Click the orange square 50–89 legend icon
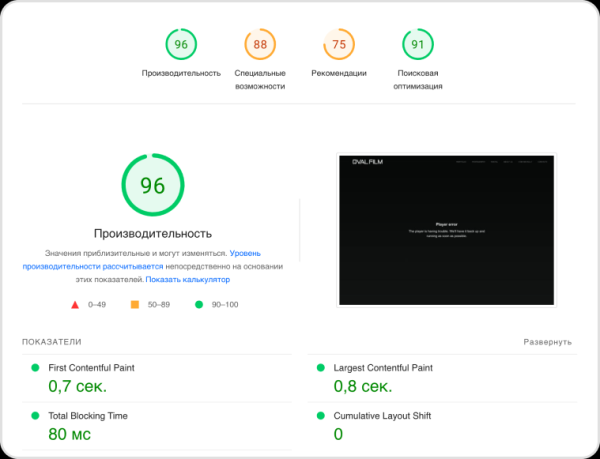Image resolution: width=600 pixels, height=459 pixels. [134, 305]
